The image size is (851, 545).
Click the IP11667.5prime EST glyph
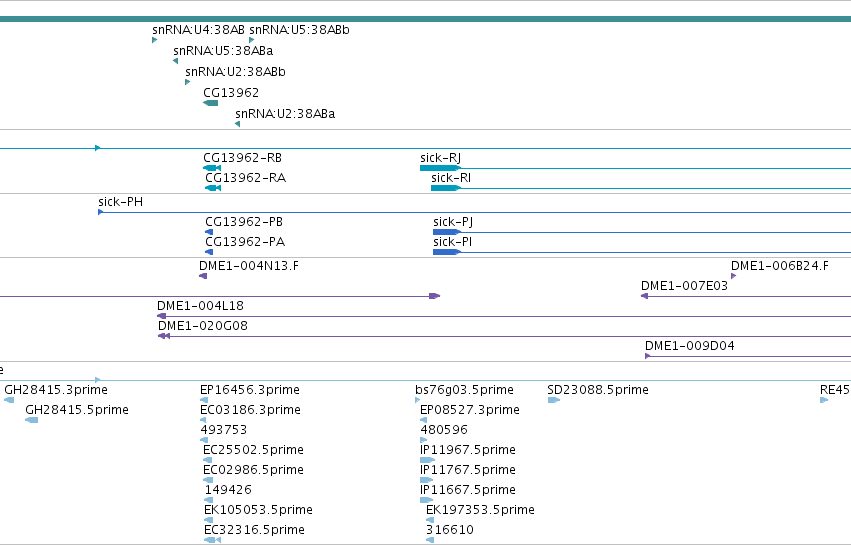pos(427,500)
